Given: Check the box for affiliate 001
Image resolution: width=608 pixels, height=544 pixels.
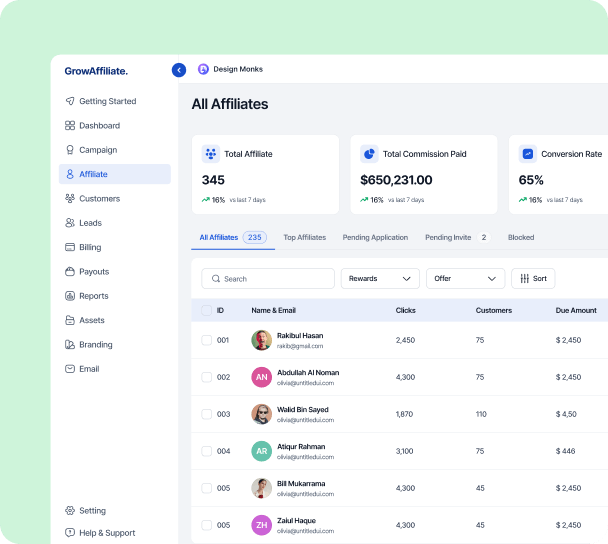Looking at the screenshot, I should (x=207, y=340).
